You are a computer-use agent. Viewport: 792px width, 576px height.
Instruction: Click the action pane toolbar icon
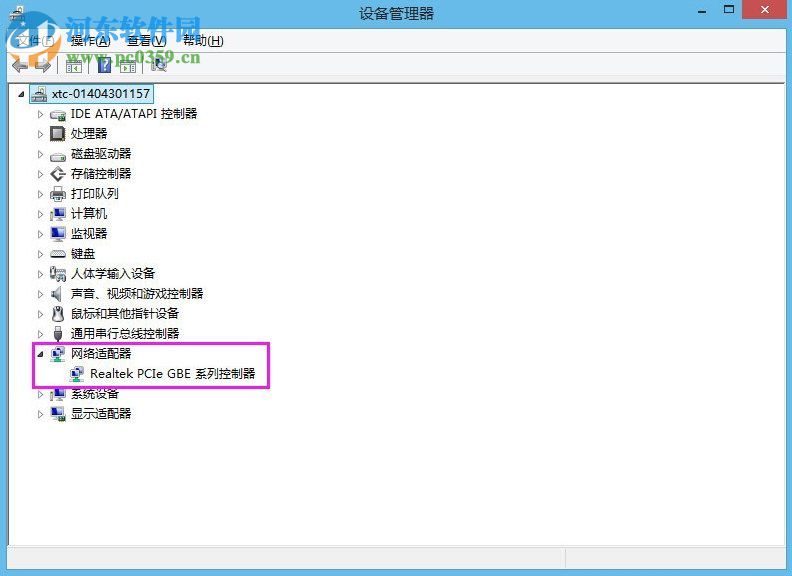click(128, 66)
